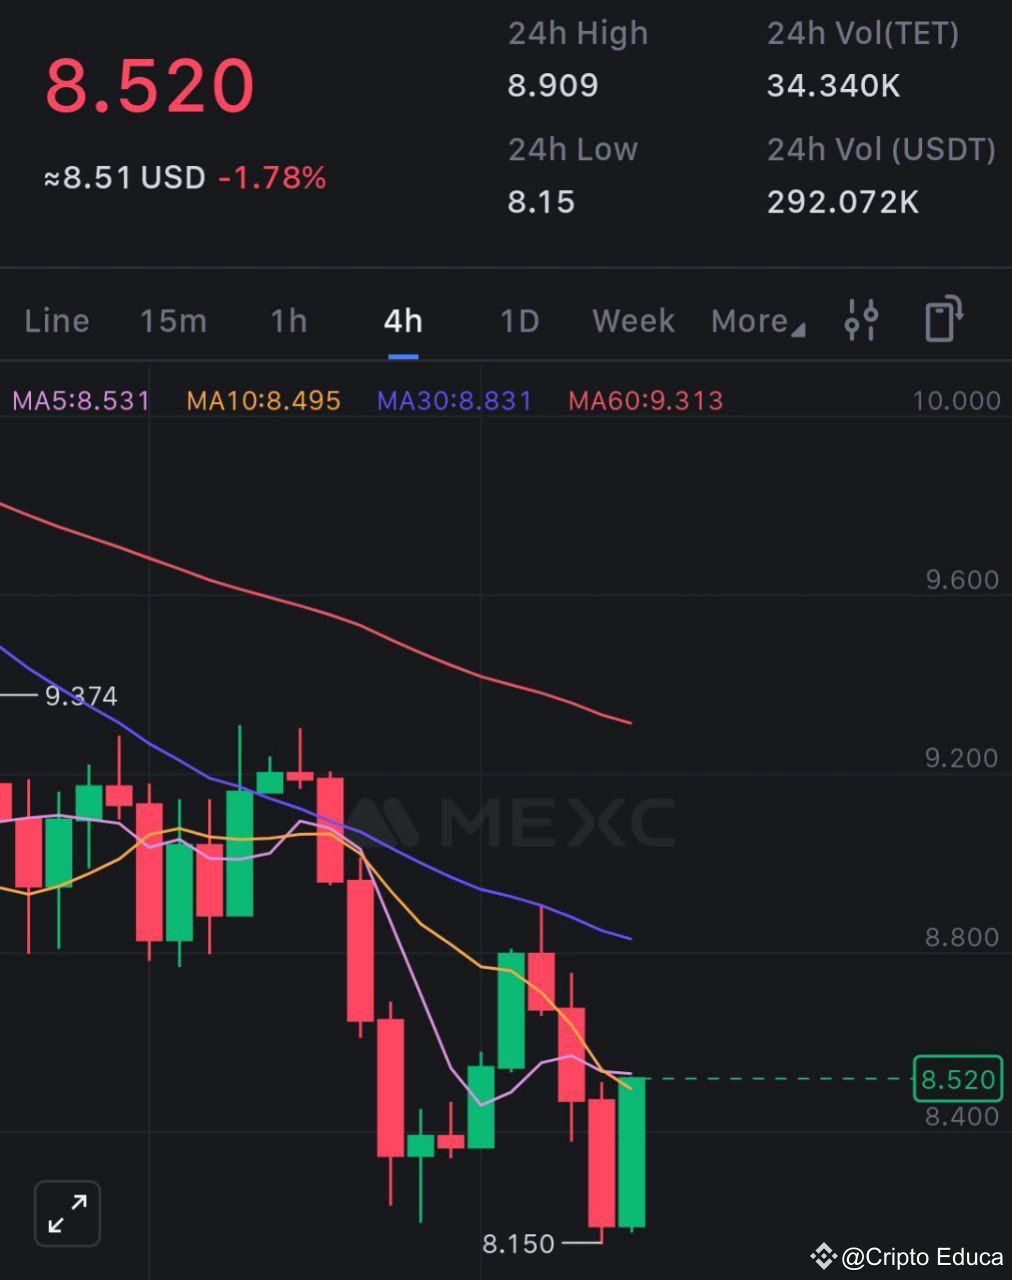Click the 24h High value 8.909
Screen dimensions: 1012x1280
[x=552, y=86]
